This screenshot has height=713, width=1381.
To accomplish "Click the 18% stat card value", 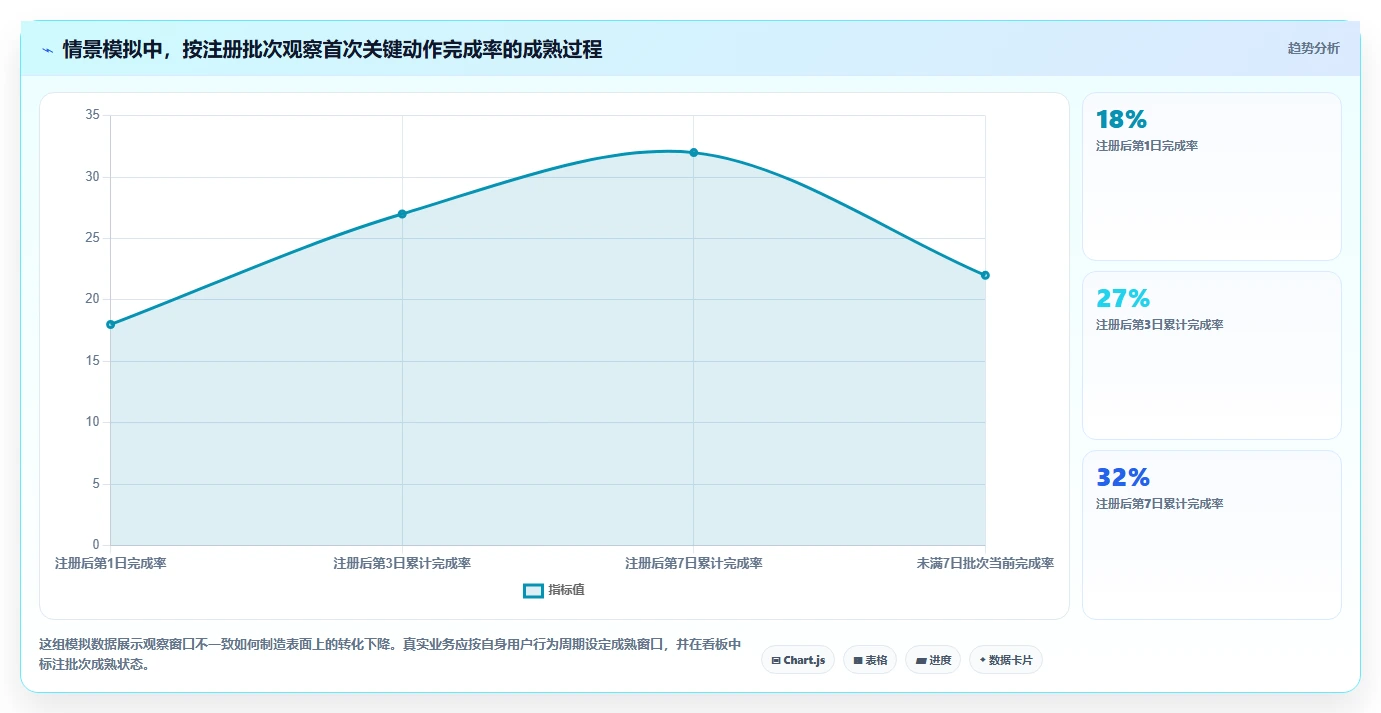I will coord(1121,120).
